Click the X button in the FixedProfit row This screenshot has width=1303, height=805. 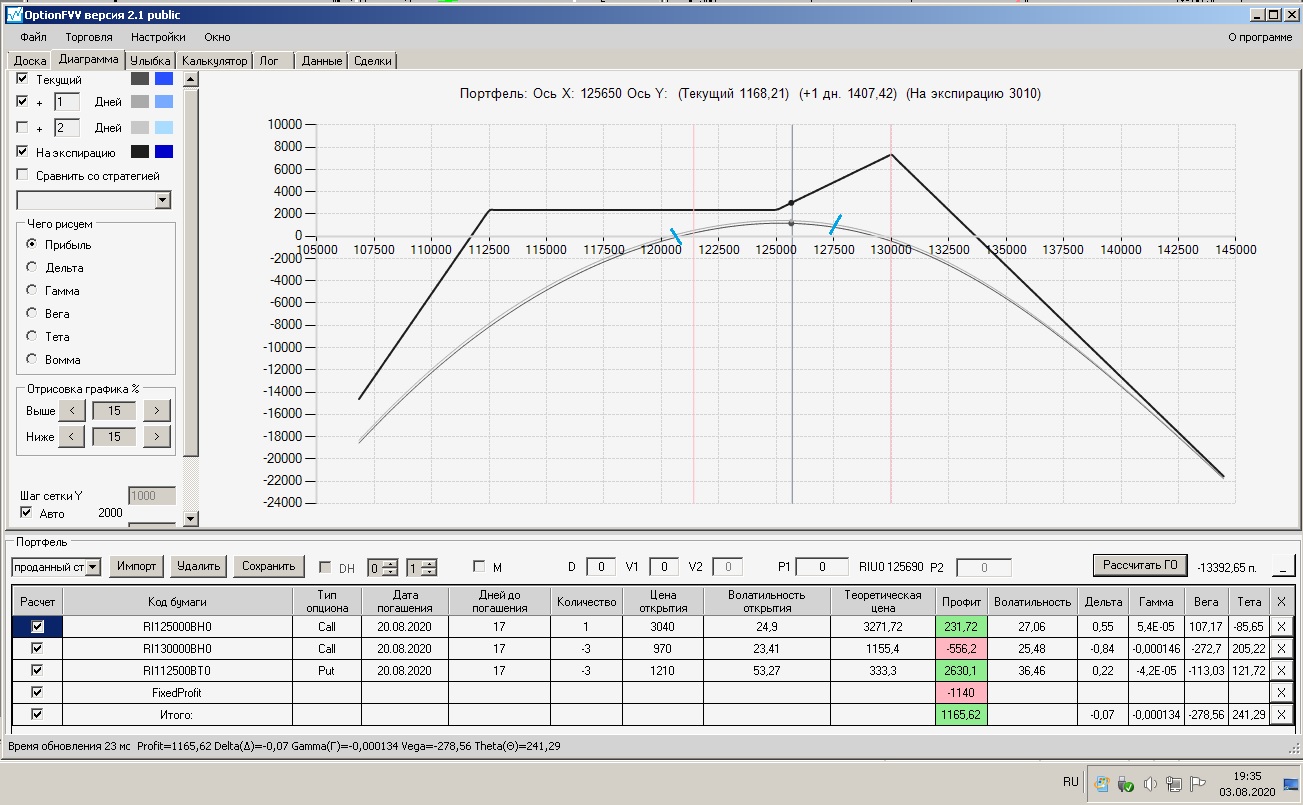[x=1282, y=692]
